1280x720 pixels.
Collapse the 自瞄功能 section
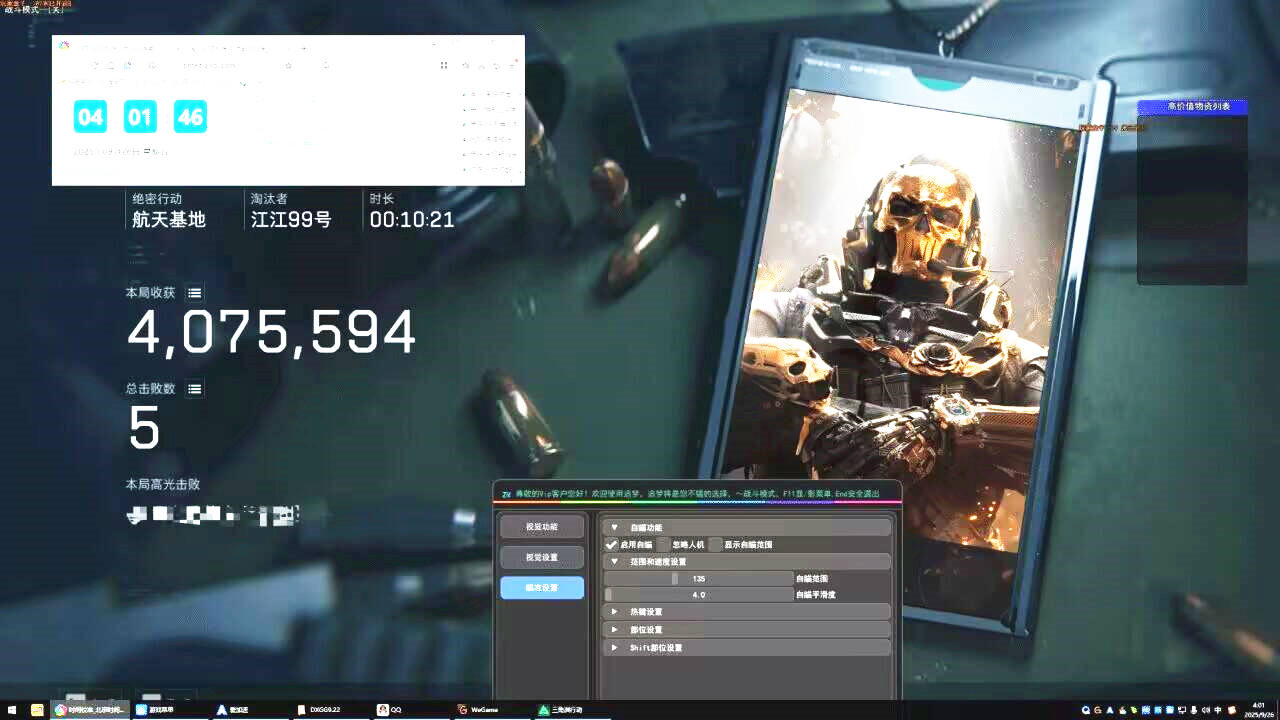[x=747, y=527]
